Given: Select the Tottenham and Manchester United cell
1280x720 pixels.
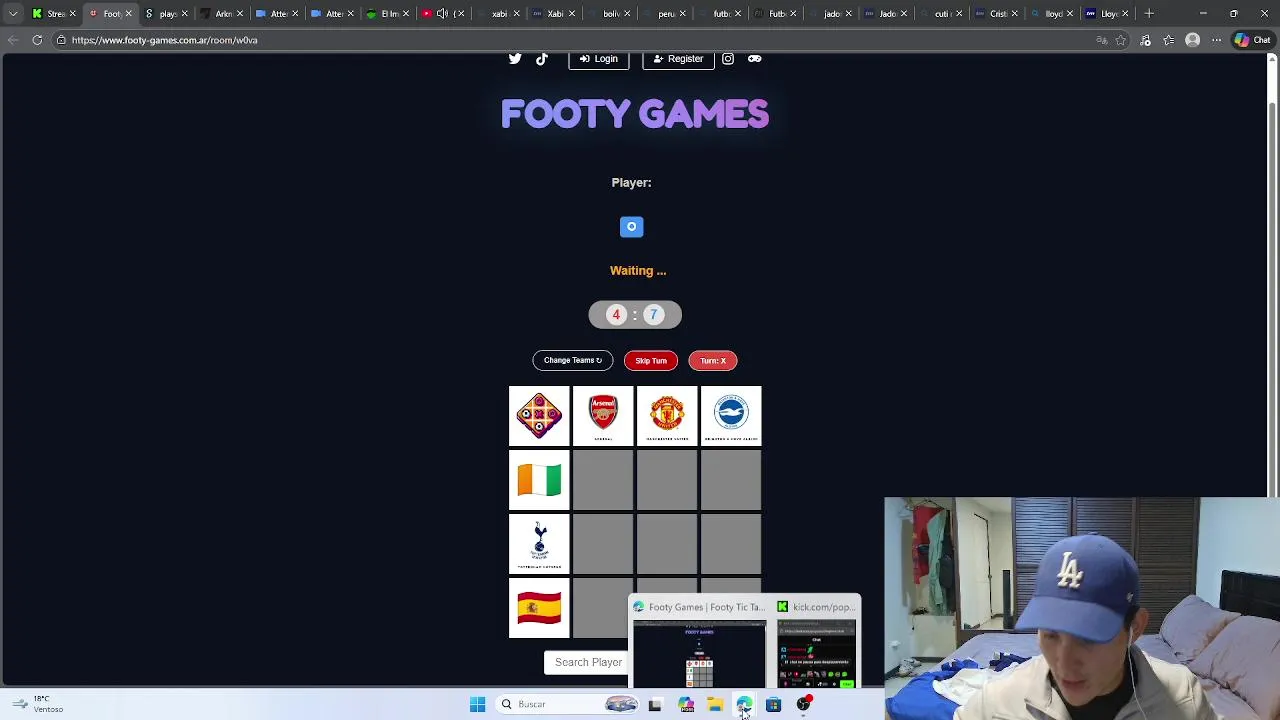Looking at the screenshot, I should [667, 544].
